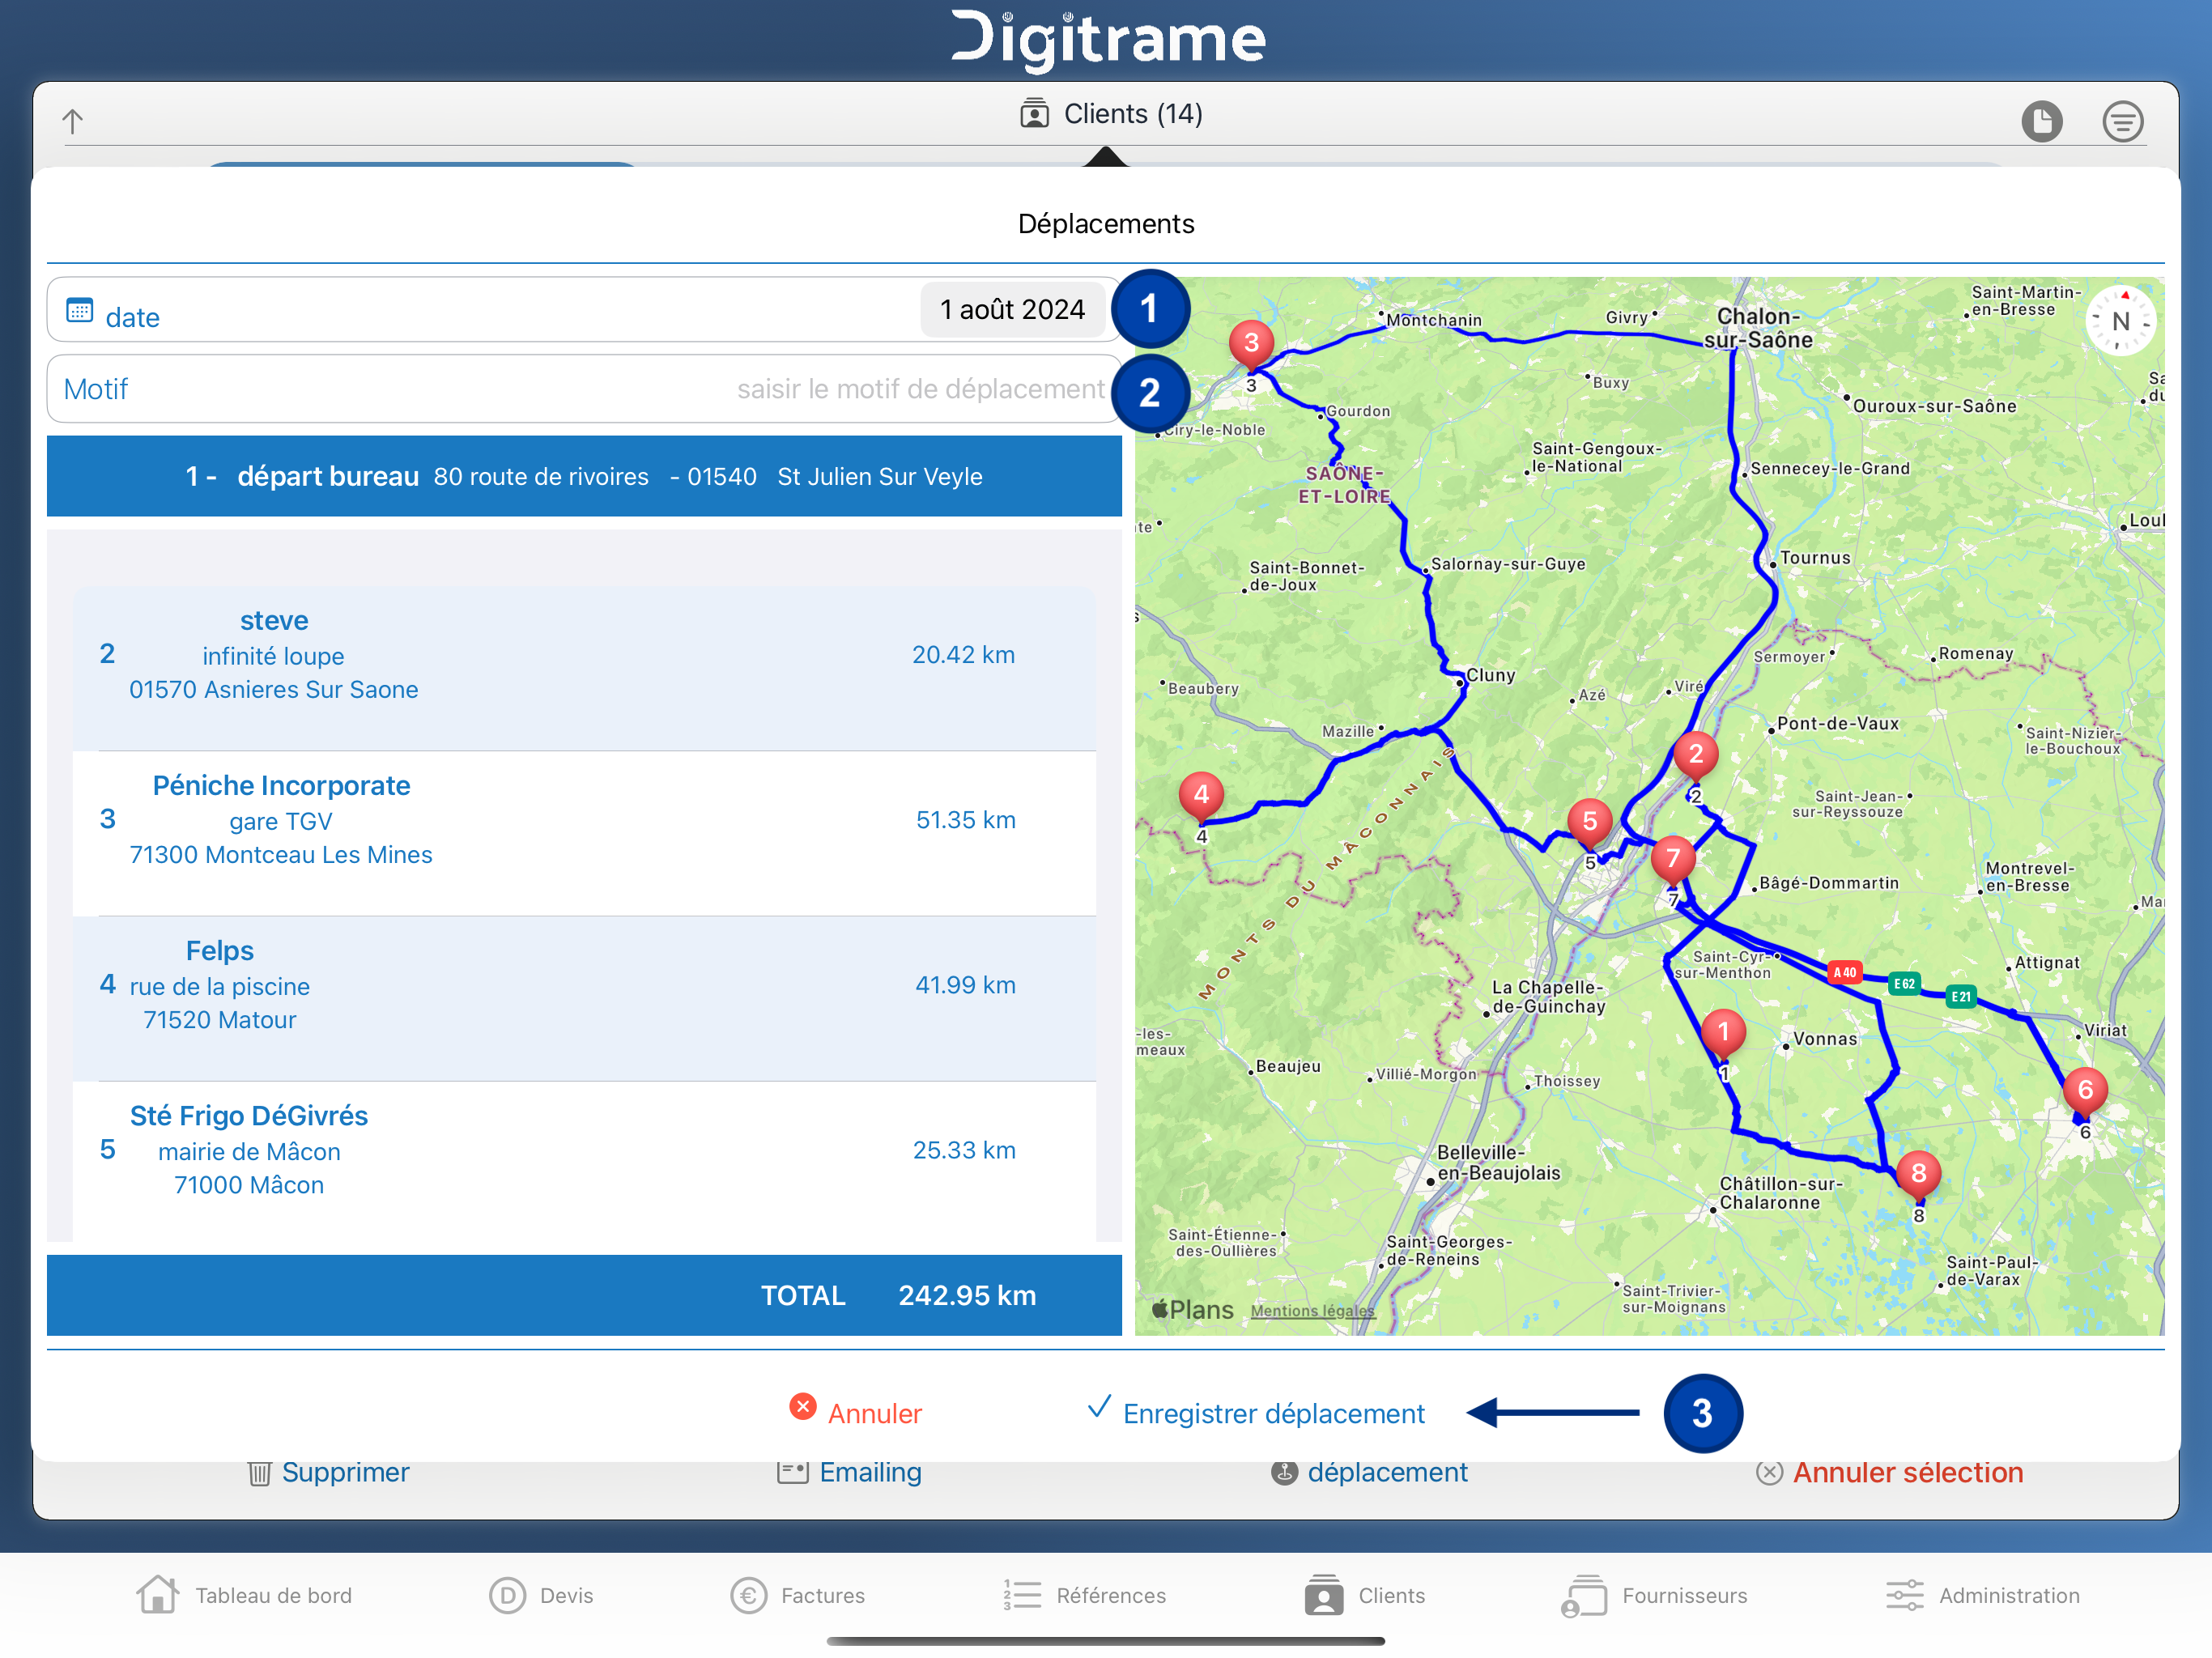The height and width of the screenshot is (1658, 2212).
Task: Click the TOTAL 242.95 km bar
Action: point(584,1295)
